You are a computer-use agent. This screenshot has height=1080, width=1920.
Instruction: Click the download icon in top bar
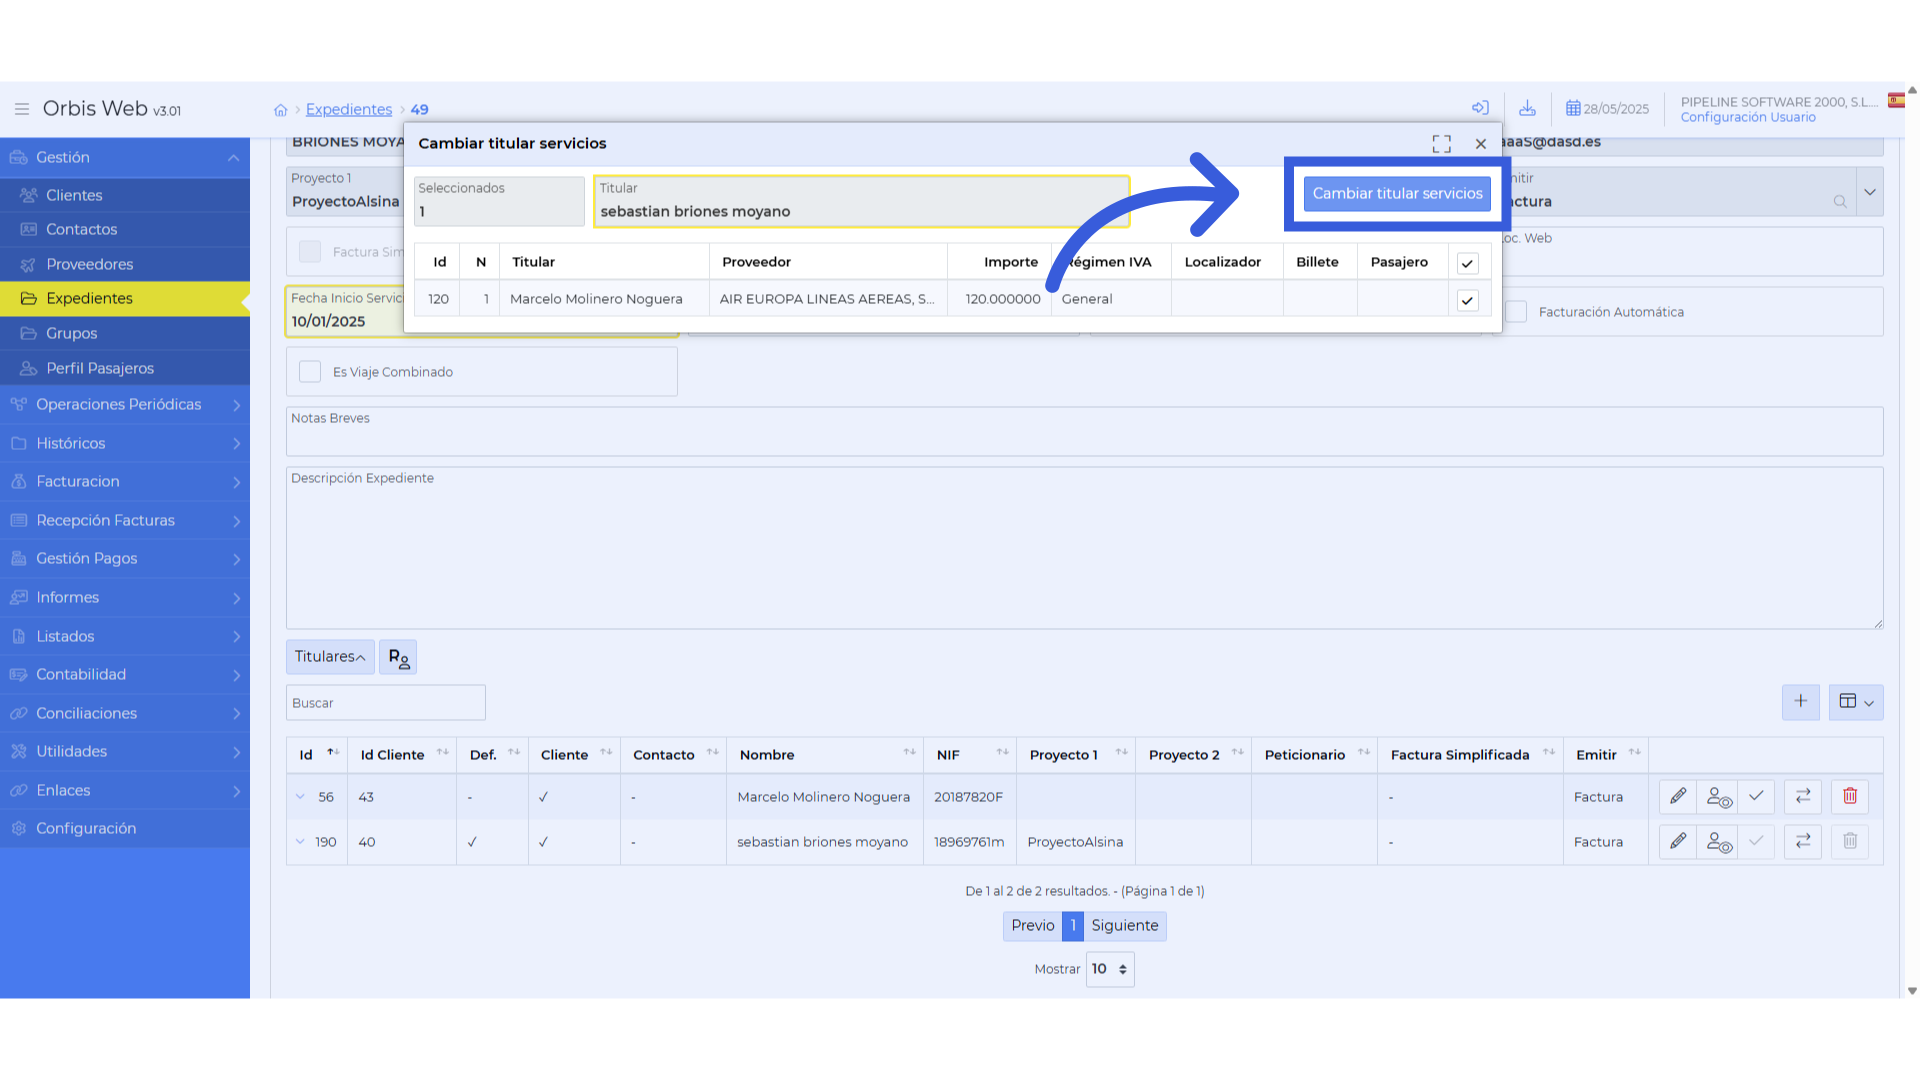point(1527,108)
